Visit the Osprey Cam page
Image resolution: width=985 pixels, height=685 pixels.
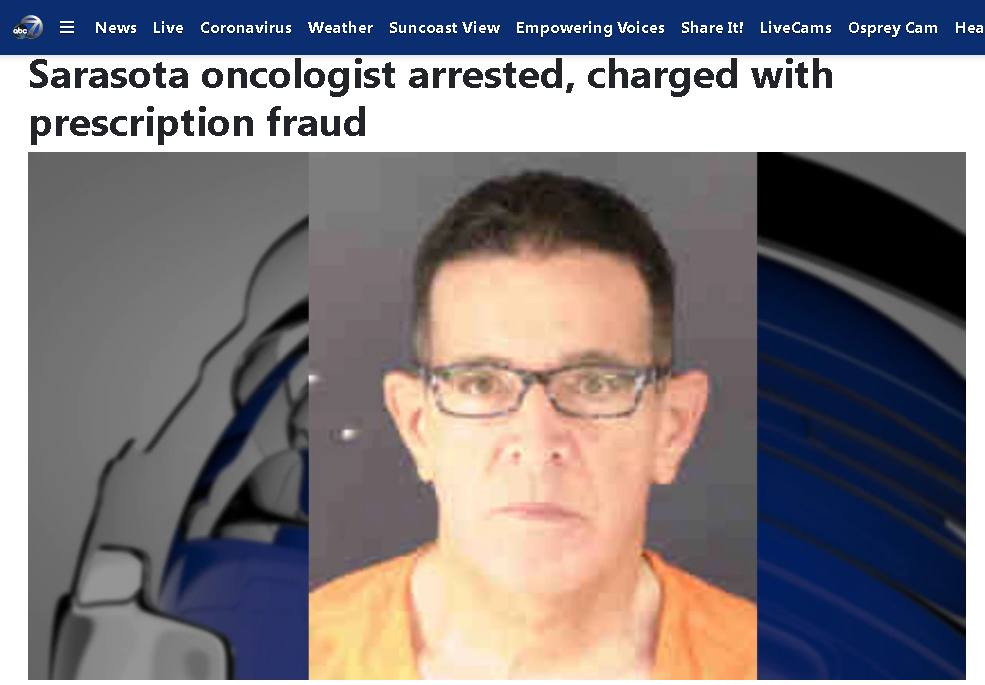pos(893,28)
